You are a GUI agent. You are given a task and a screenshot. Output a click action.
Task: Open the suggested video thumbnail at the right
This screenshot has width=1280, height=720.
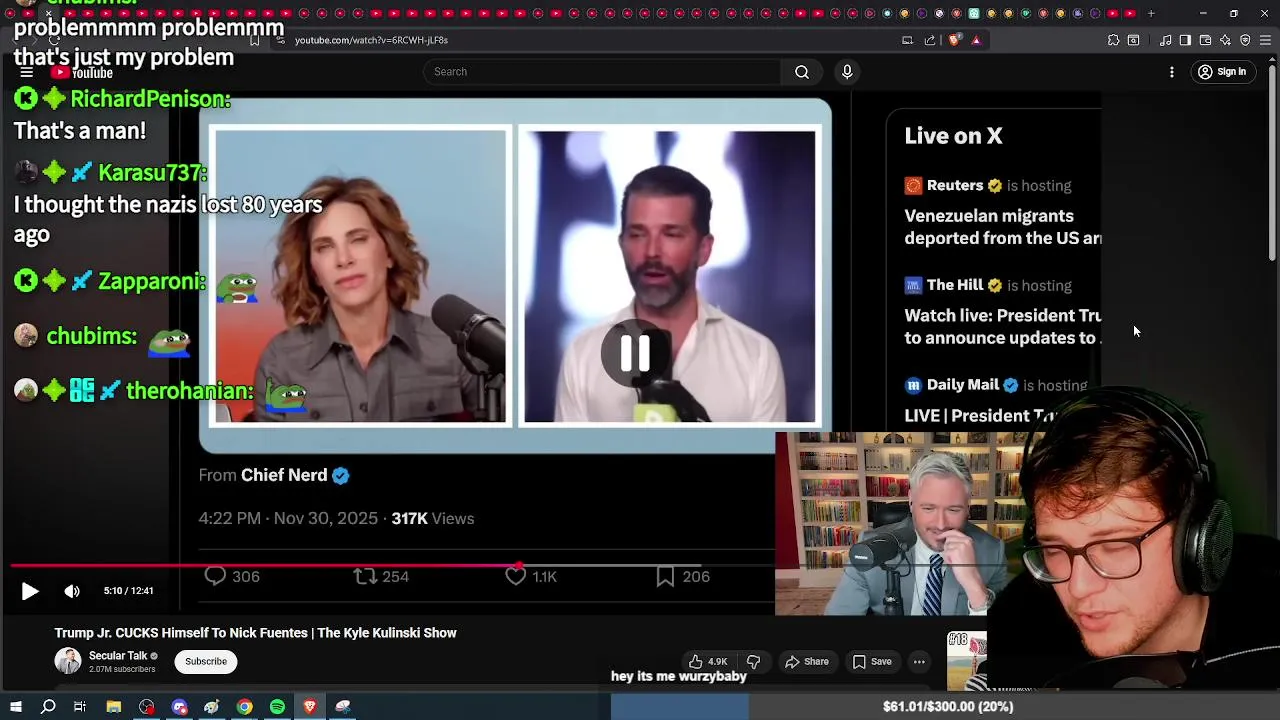[967, 660]
